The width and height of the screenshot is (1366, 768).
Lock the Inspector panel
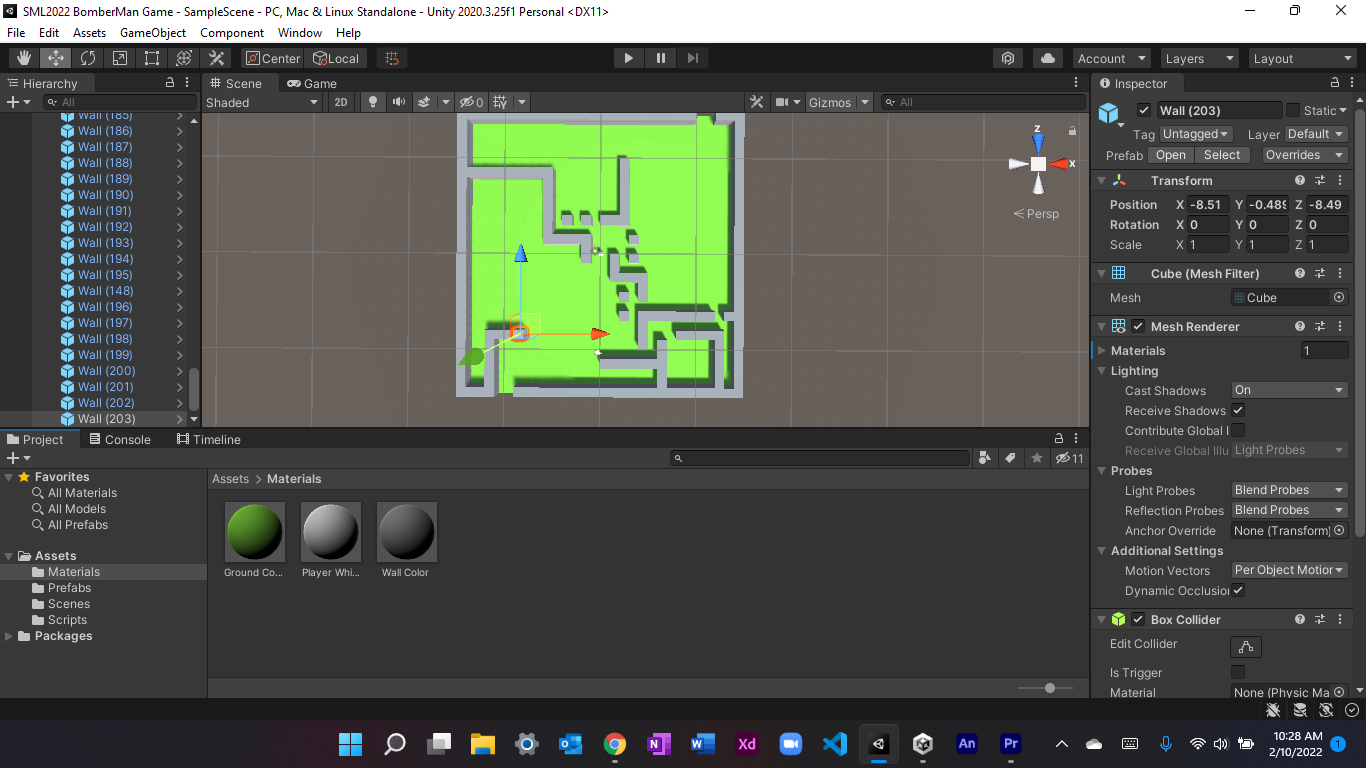click(1334, 83)
